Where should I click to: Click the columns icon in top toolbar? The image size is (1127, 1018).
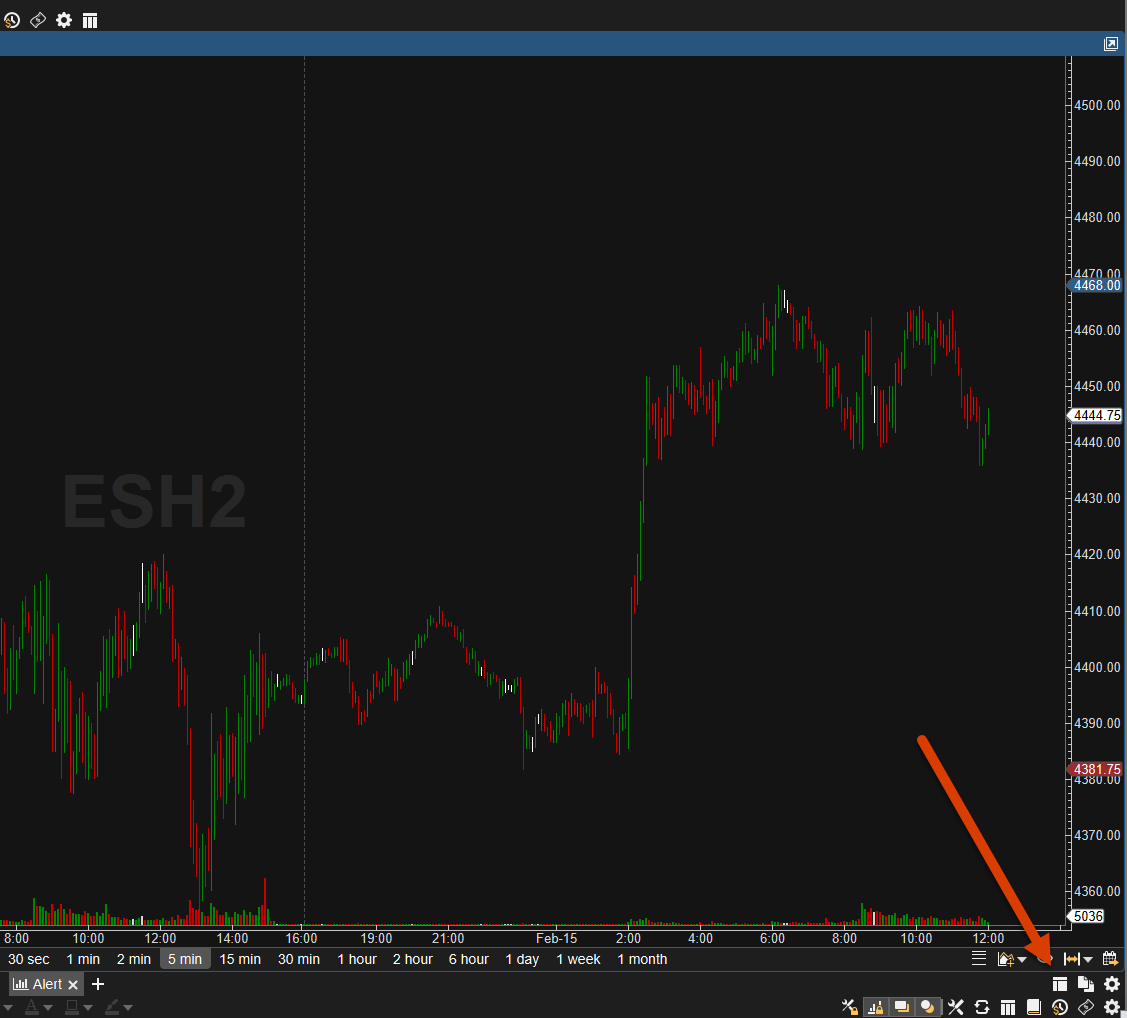[x=90, y=20]
